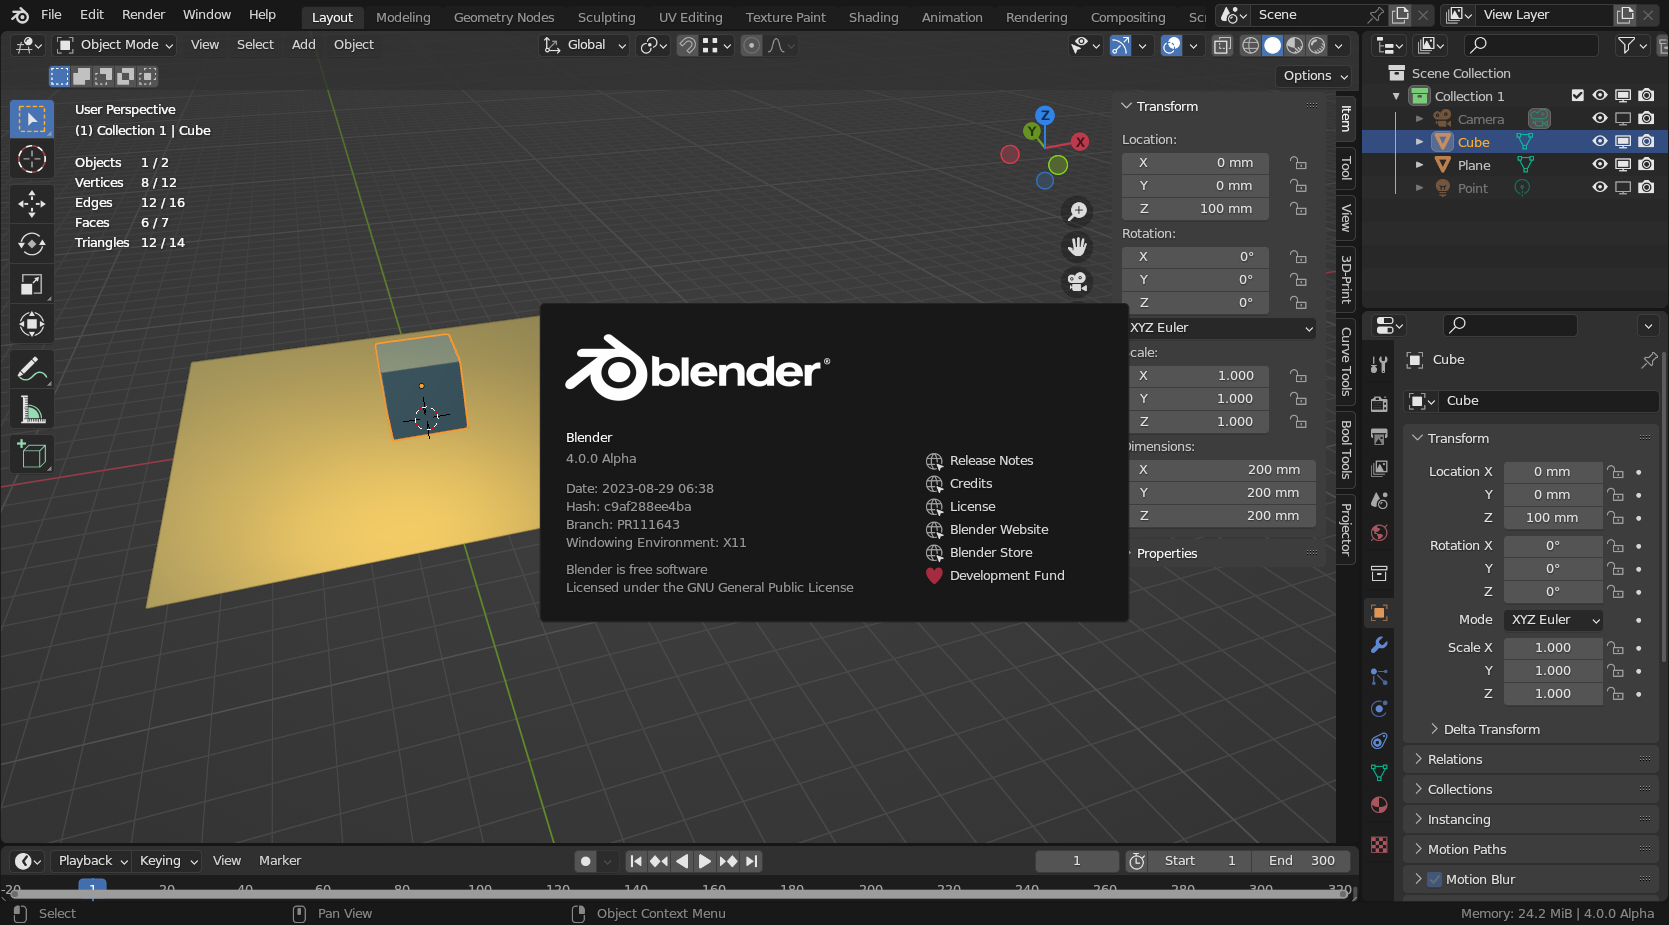Toggle camera view in the viewport

coord(1077,282)
